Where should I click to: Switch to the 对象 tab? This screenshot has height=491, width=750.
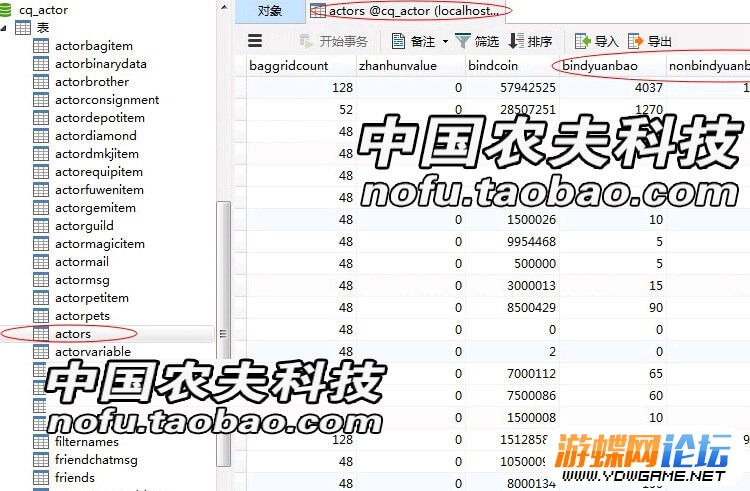(x=270, y=11)
